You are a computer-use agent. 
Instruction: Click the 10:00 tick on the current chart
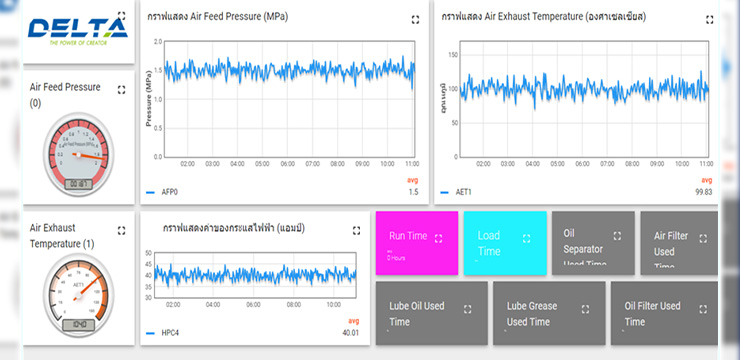tap(333, 305)
